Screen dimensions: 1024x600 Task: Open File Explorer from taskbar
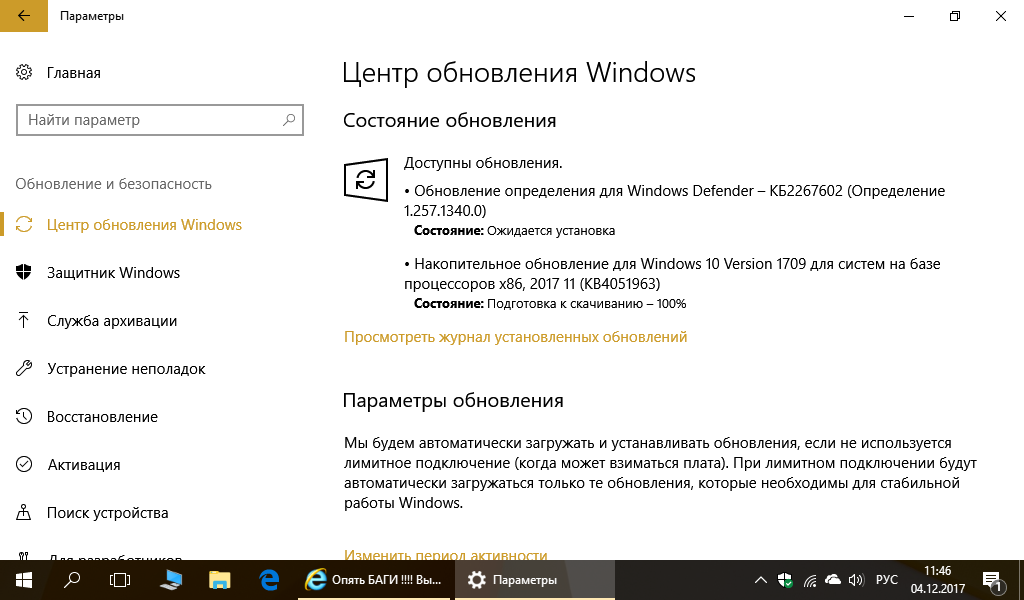[x=219, y=580]
